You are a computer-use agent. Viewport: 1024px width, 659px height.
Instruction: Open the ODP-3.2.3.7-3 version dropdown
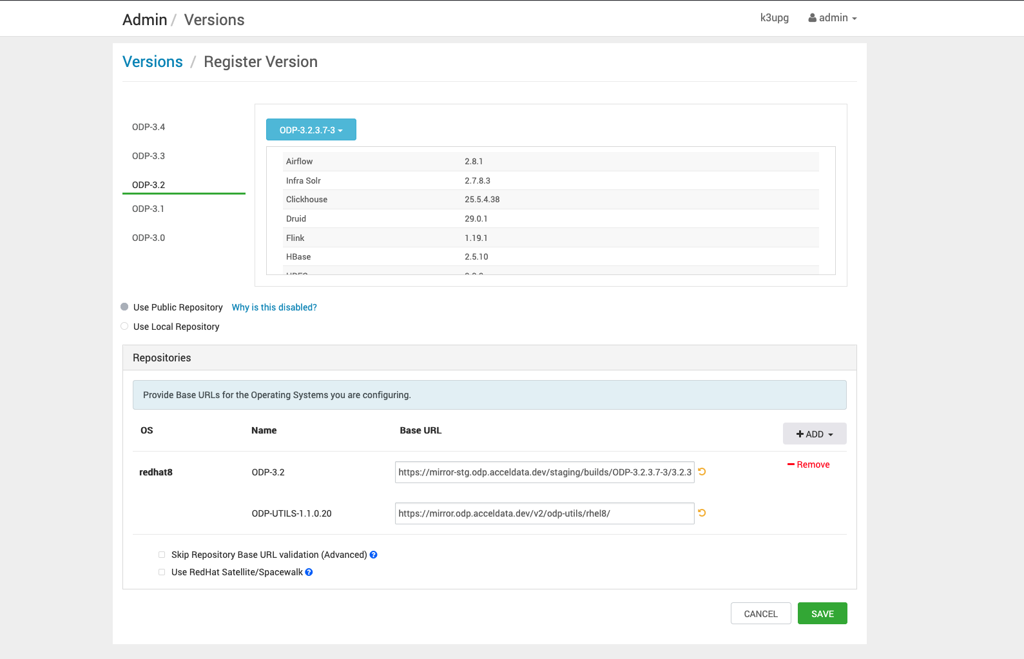tap(311, 130)
